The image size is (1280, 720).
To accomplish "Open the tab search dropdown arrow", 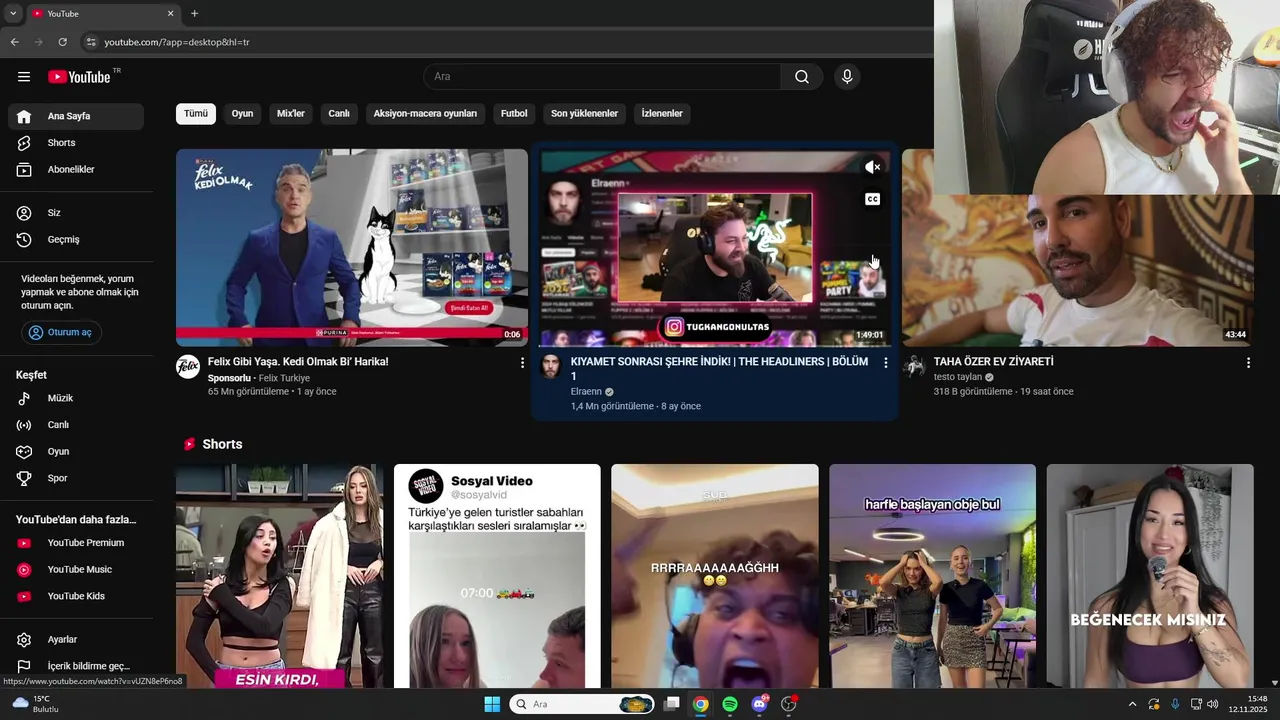I will pos(13,14).
